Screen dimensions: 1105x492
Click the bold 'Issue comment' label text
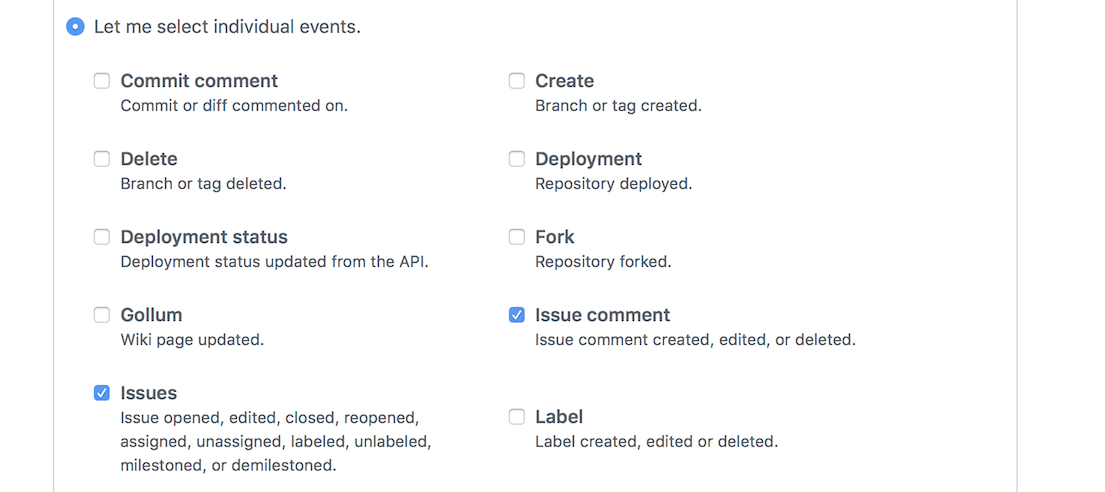pyautogui.click(x=603, y=315)
